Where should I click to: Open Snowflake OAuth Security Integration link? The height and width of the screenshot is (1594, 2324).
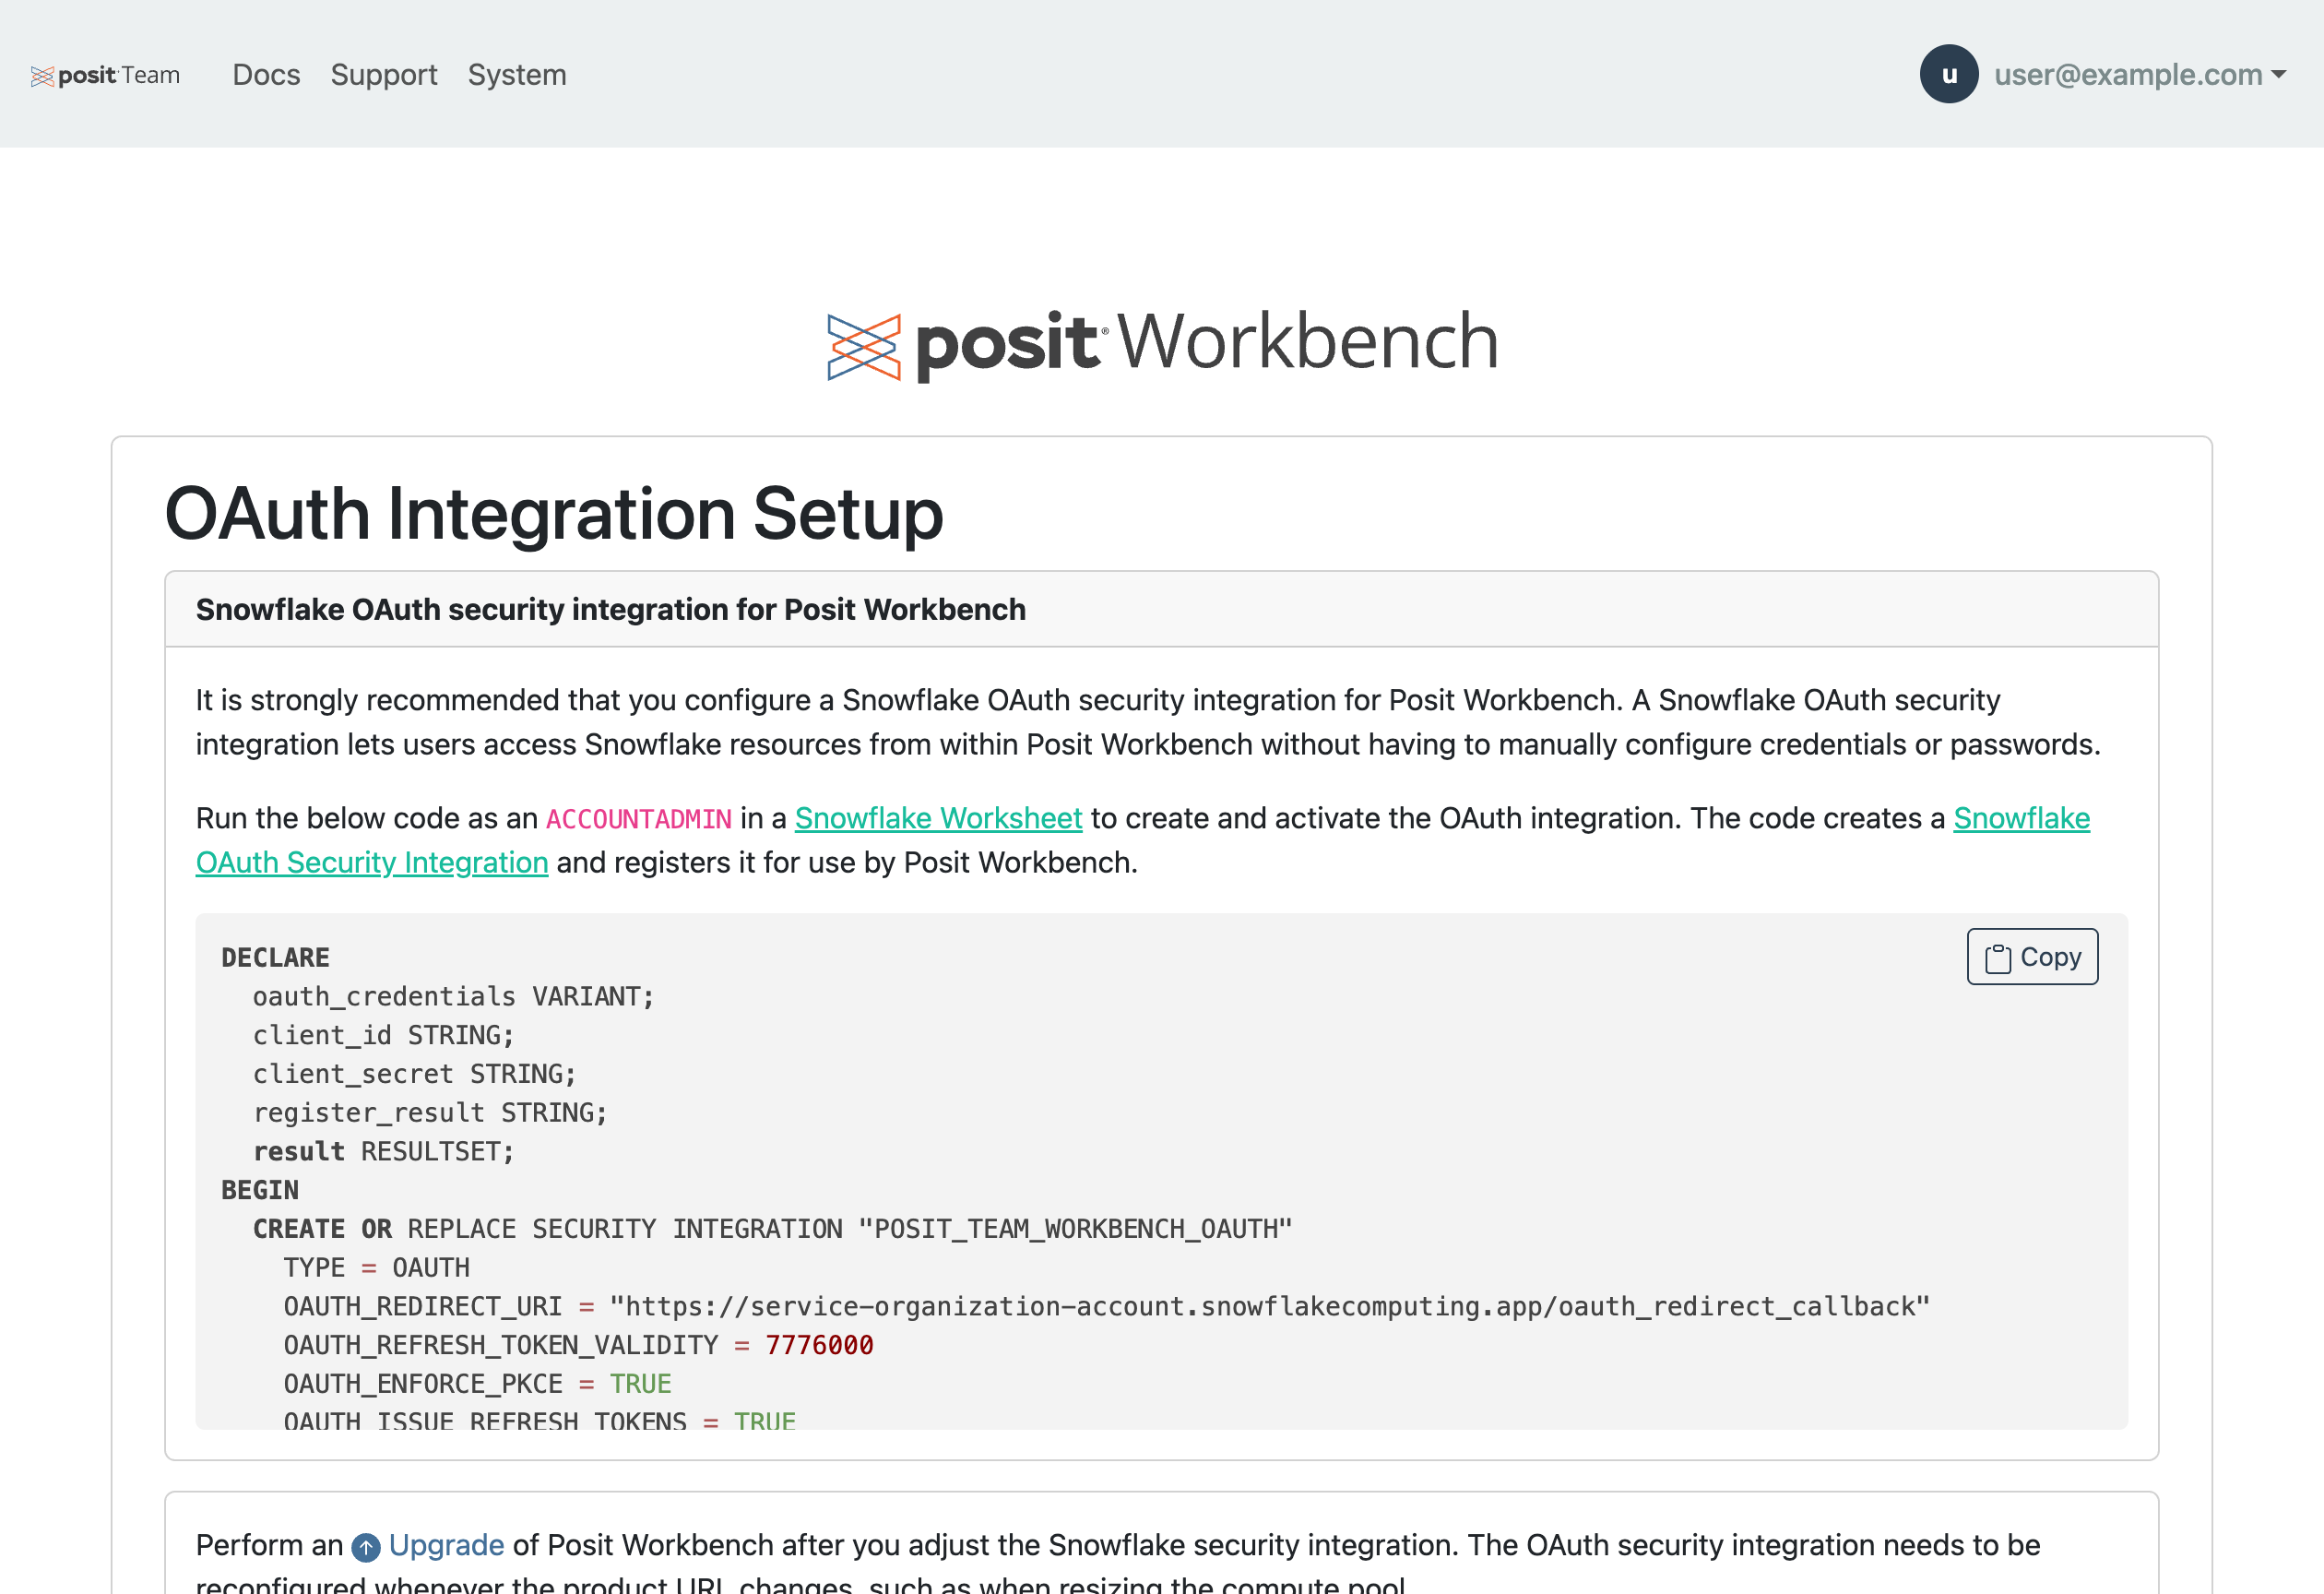pos(371,862)
